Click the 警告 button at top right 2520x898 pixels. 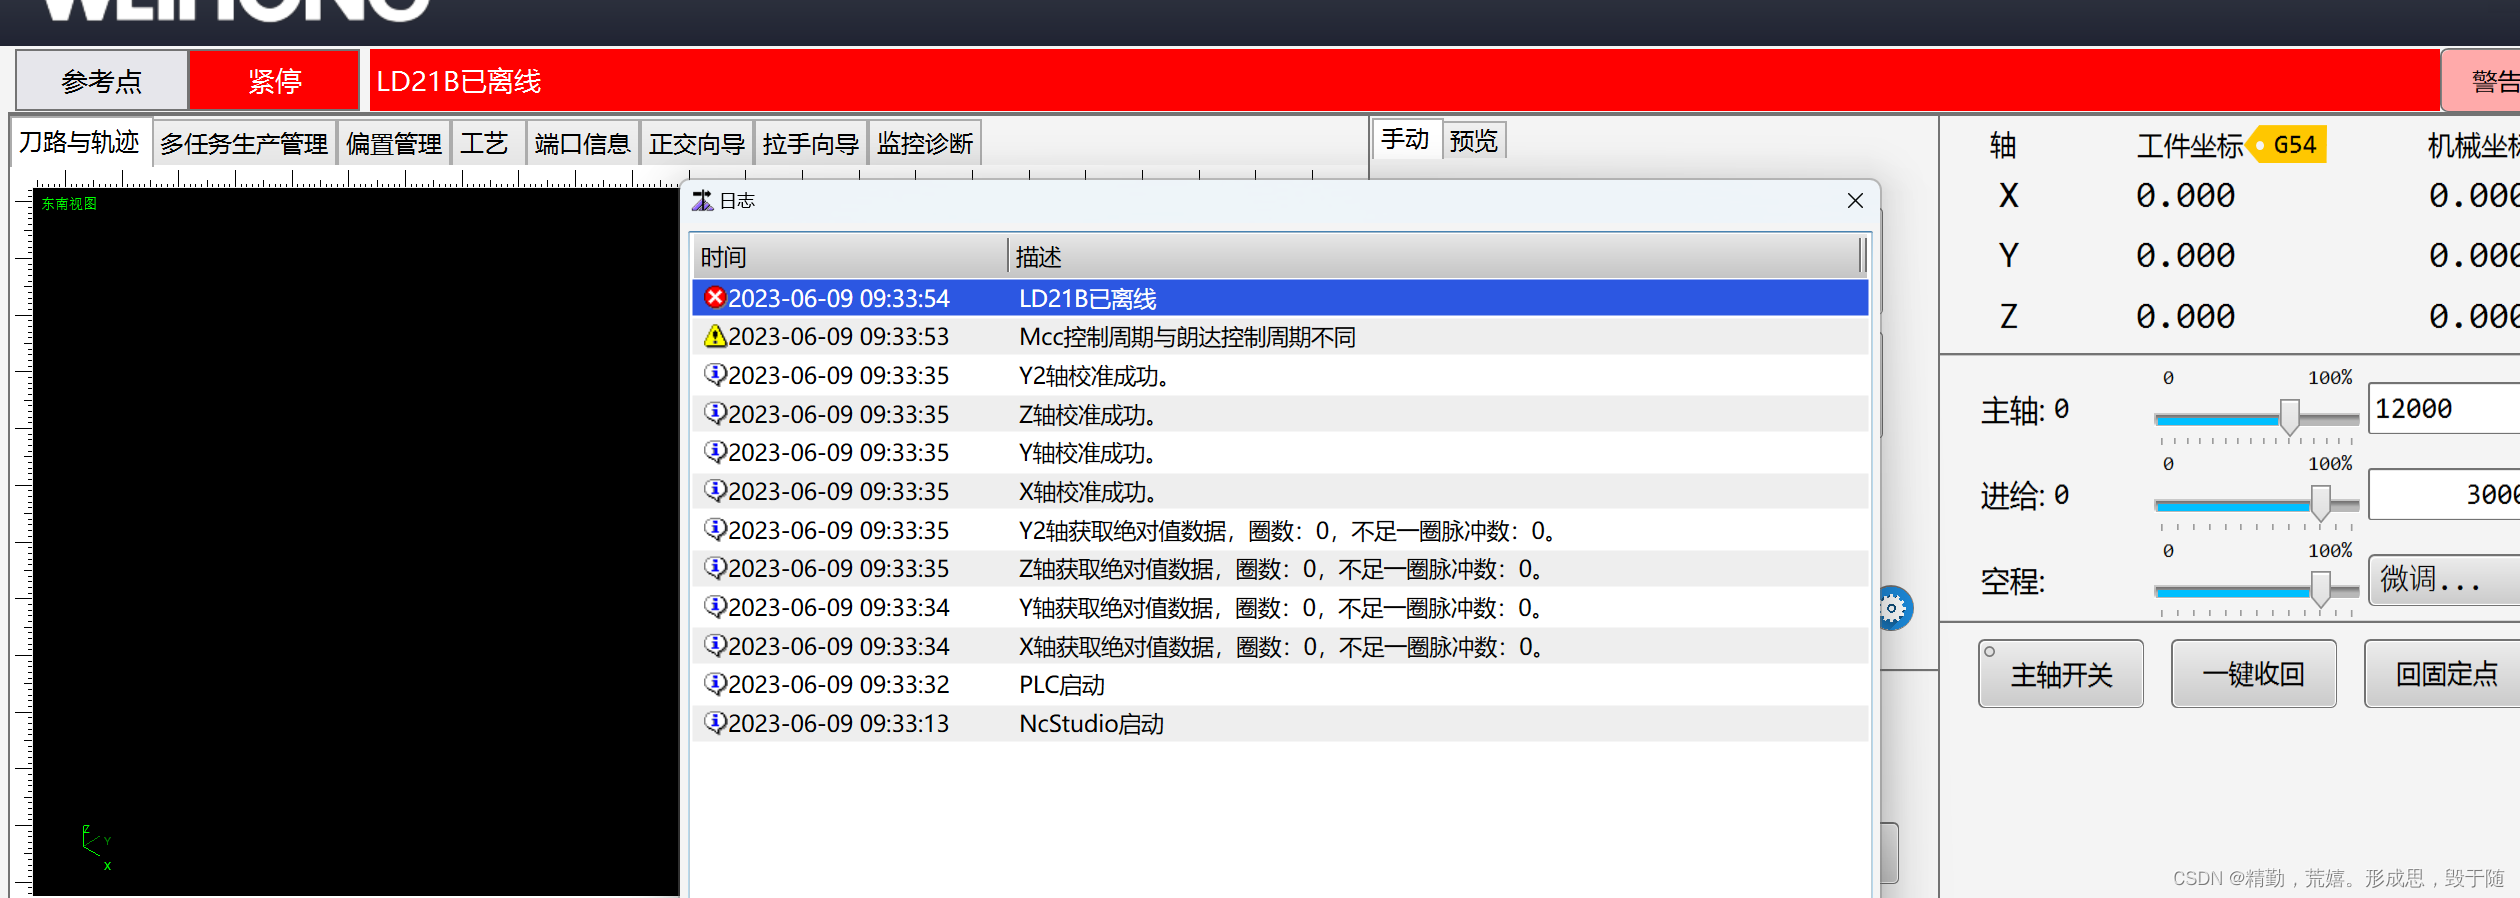[2482, 81]
